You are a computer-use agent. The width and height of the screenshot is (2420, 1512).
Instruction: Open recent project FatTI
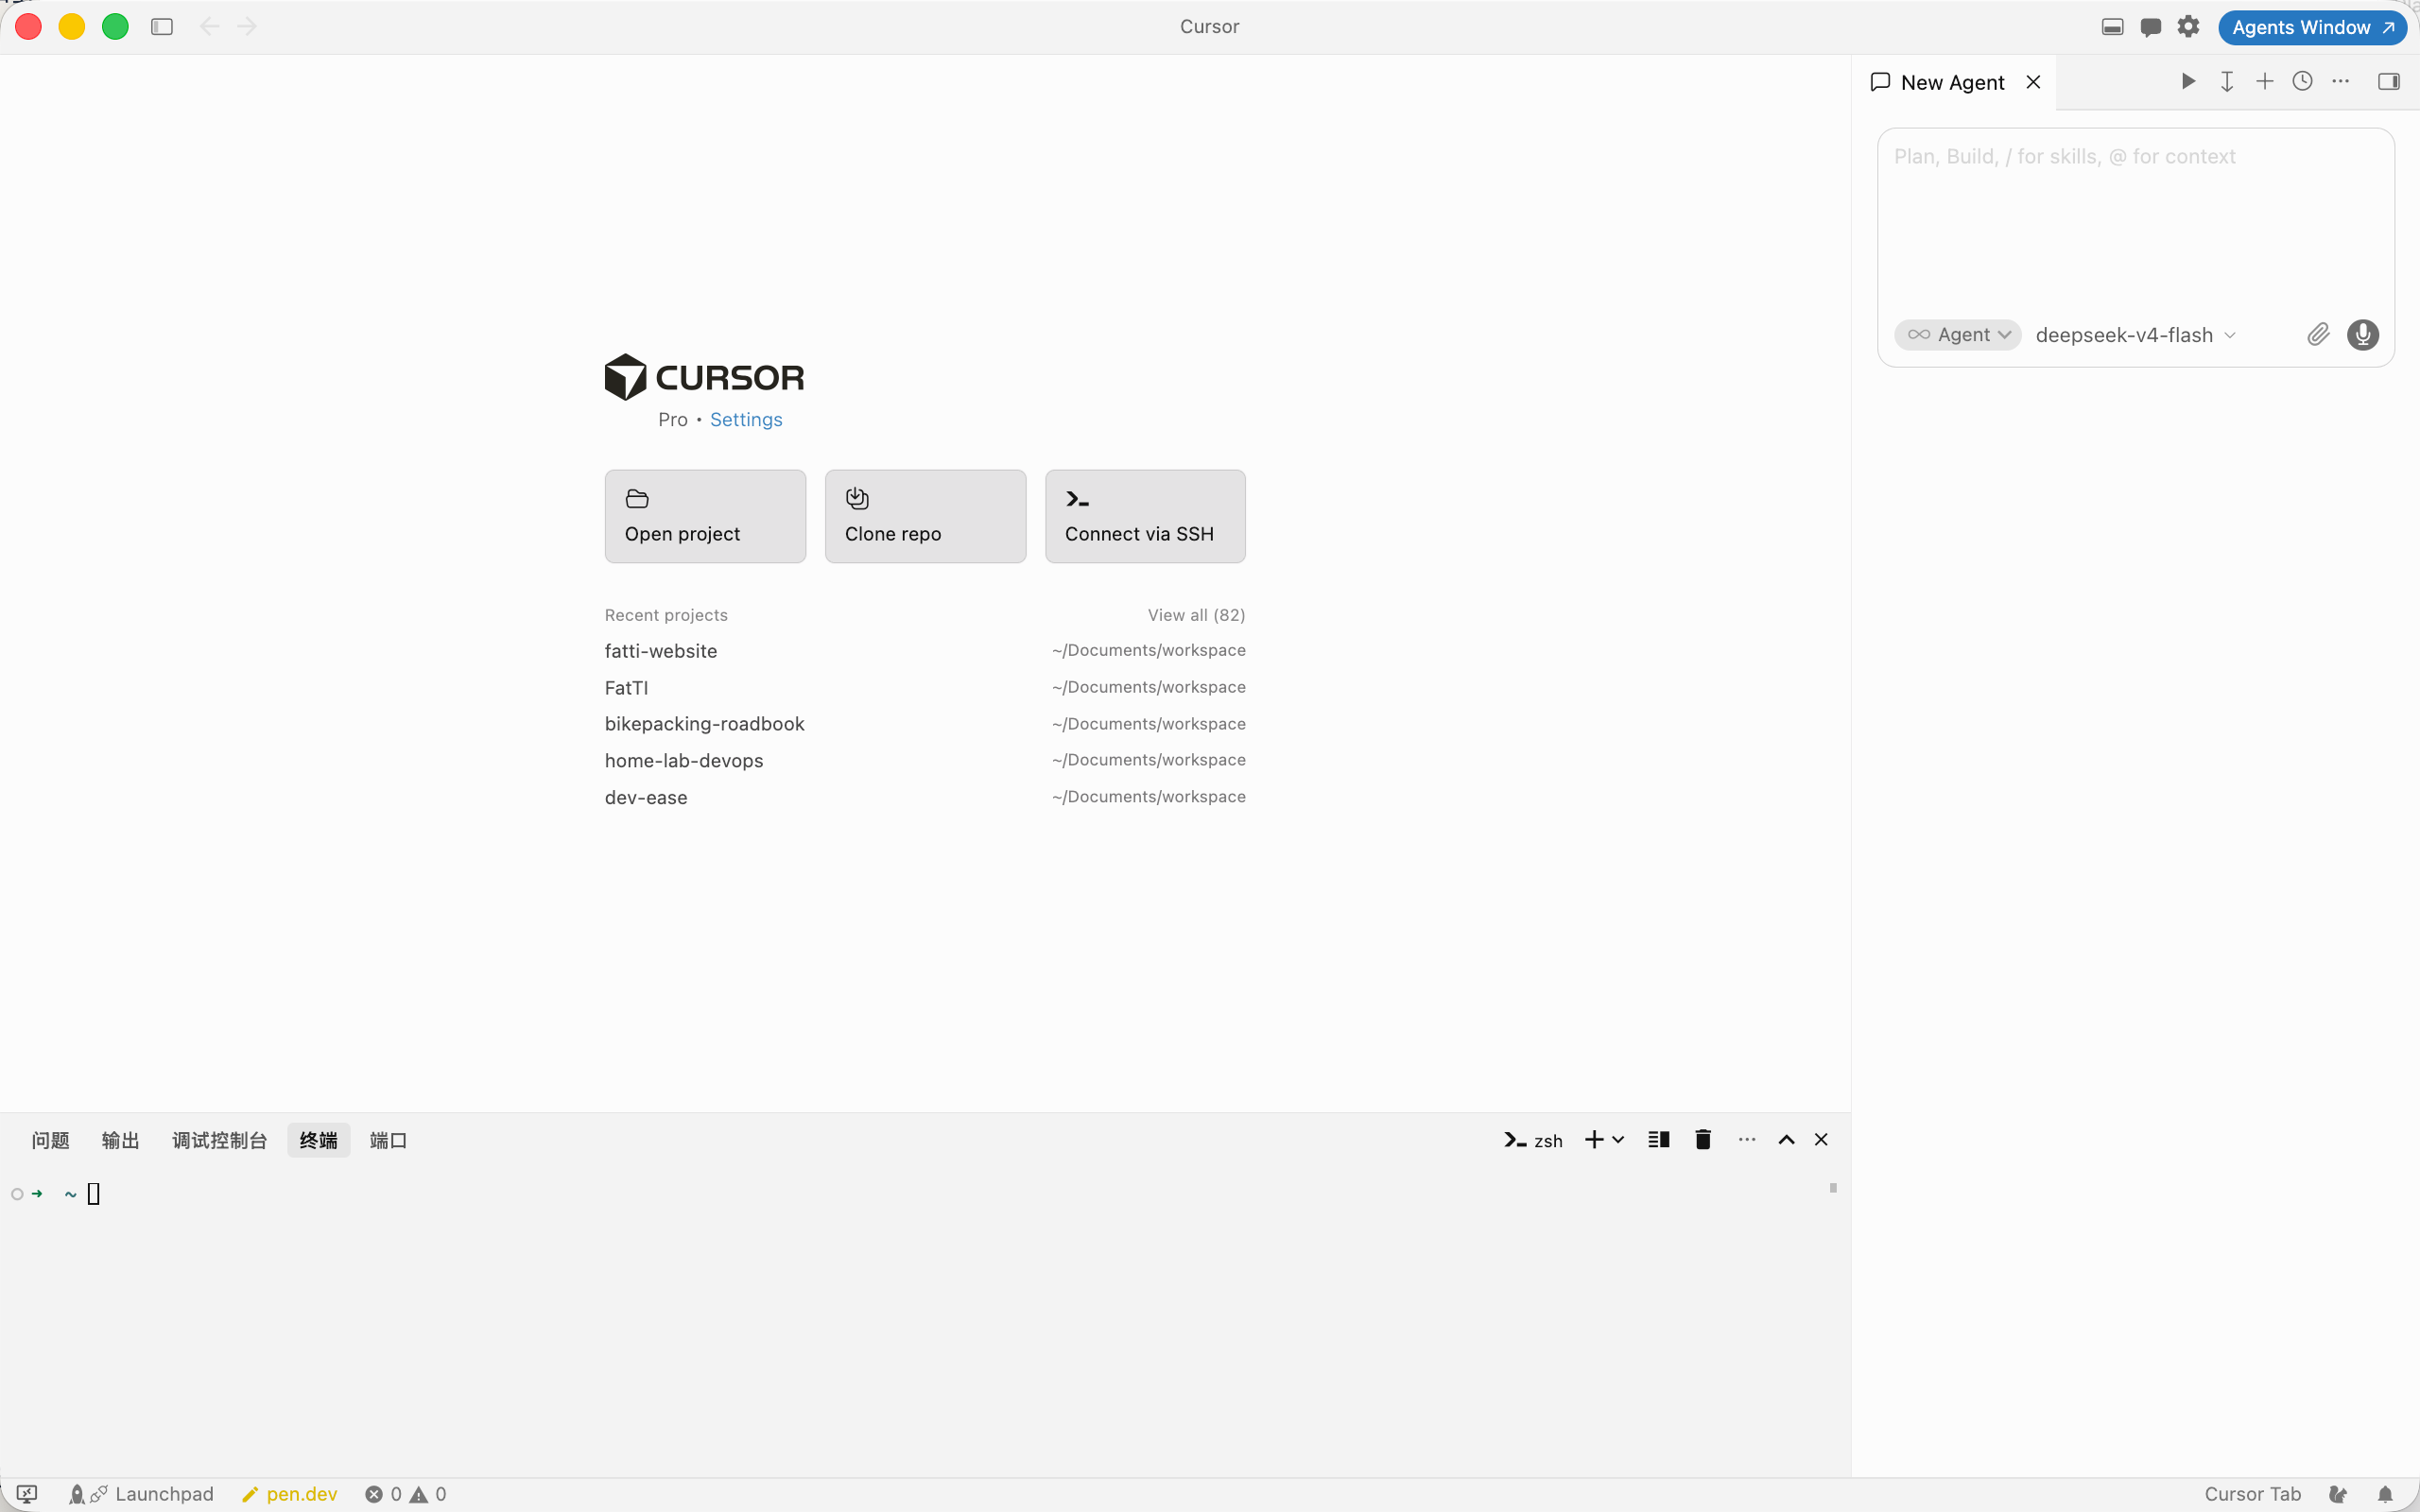coord(925,688)
